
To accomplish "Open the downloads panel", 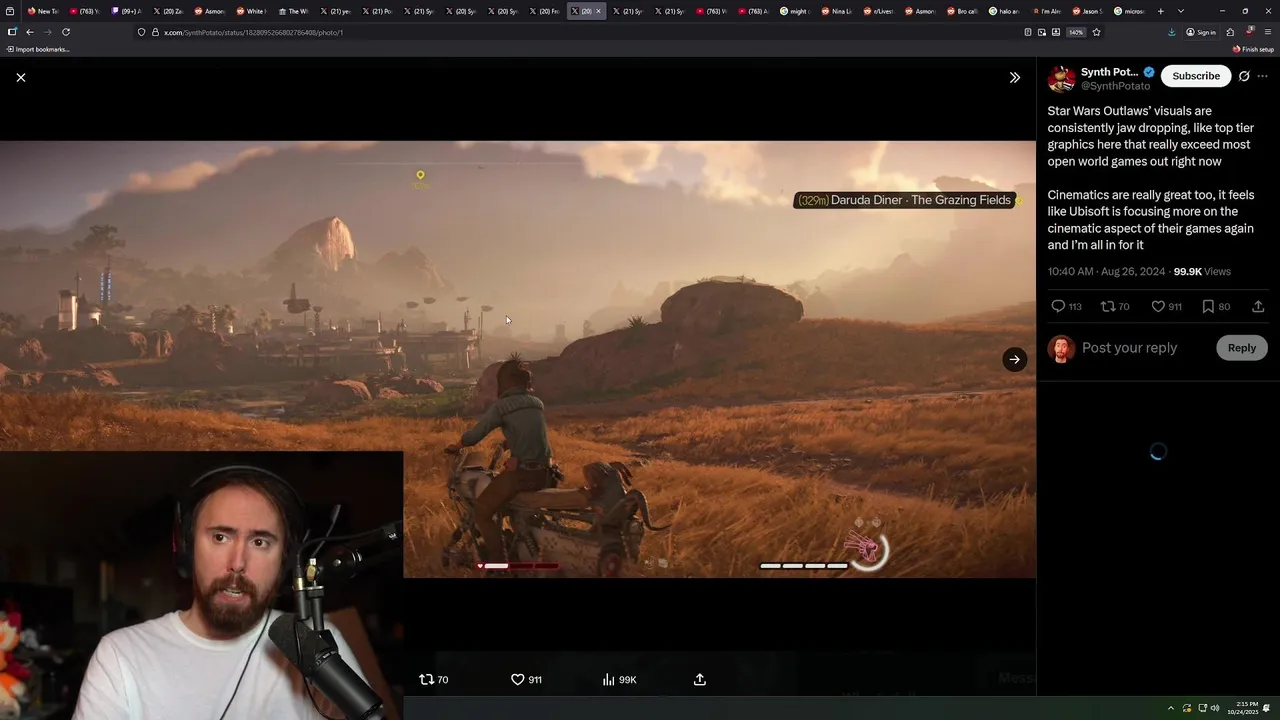I will tap(1171, 32).
